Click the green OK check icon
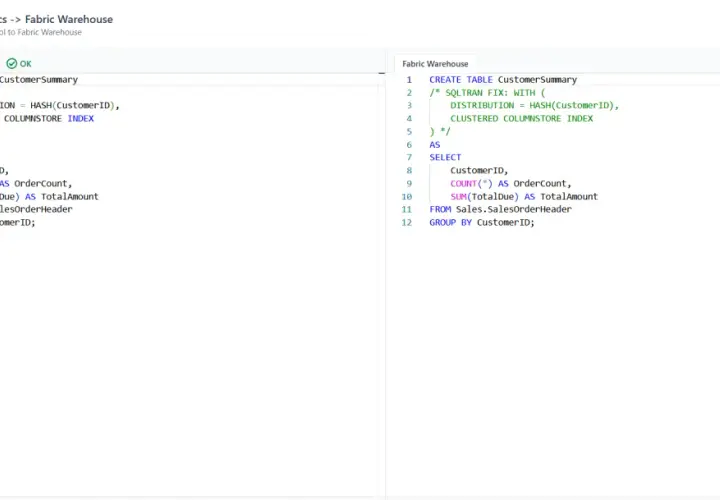 [12, 63]
